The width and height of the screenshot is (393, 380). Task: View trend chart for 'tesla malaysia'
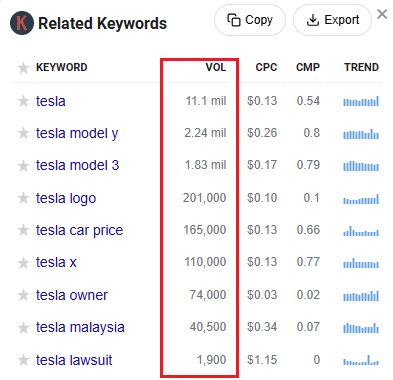(x=361, y=328)
